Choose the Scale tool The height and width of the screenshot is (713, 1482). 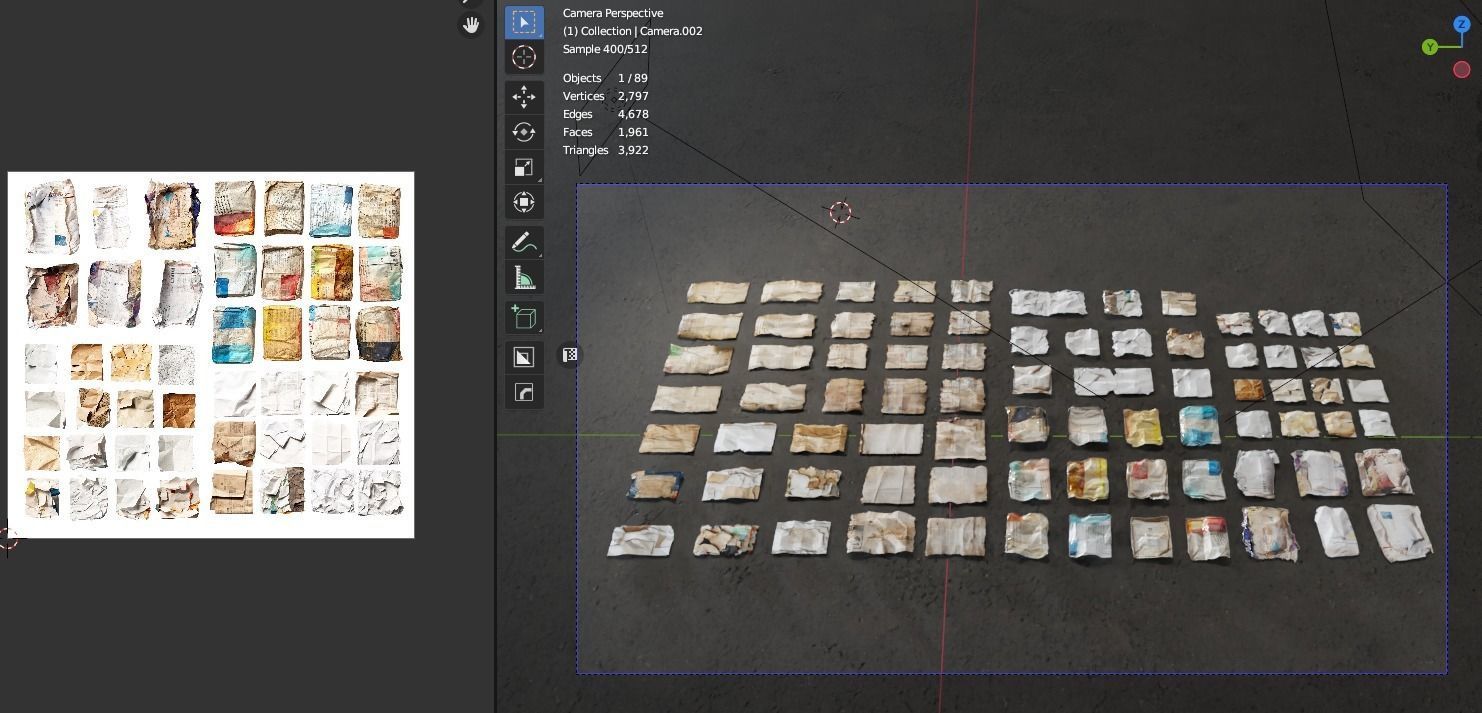[x=524, y=167]
